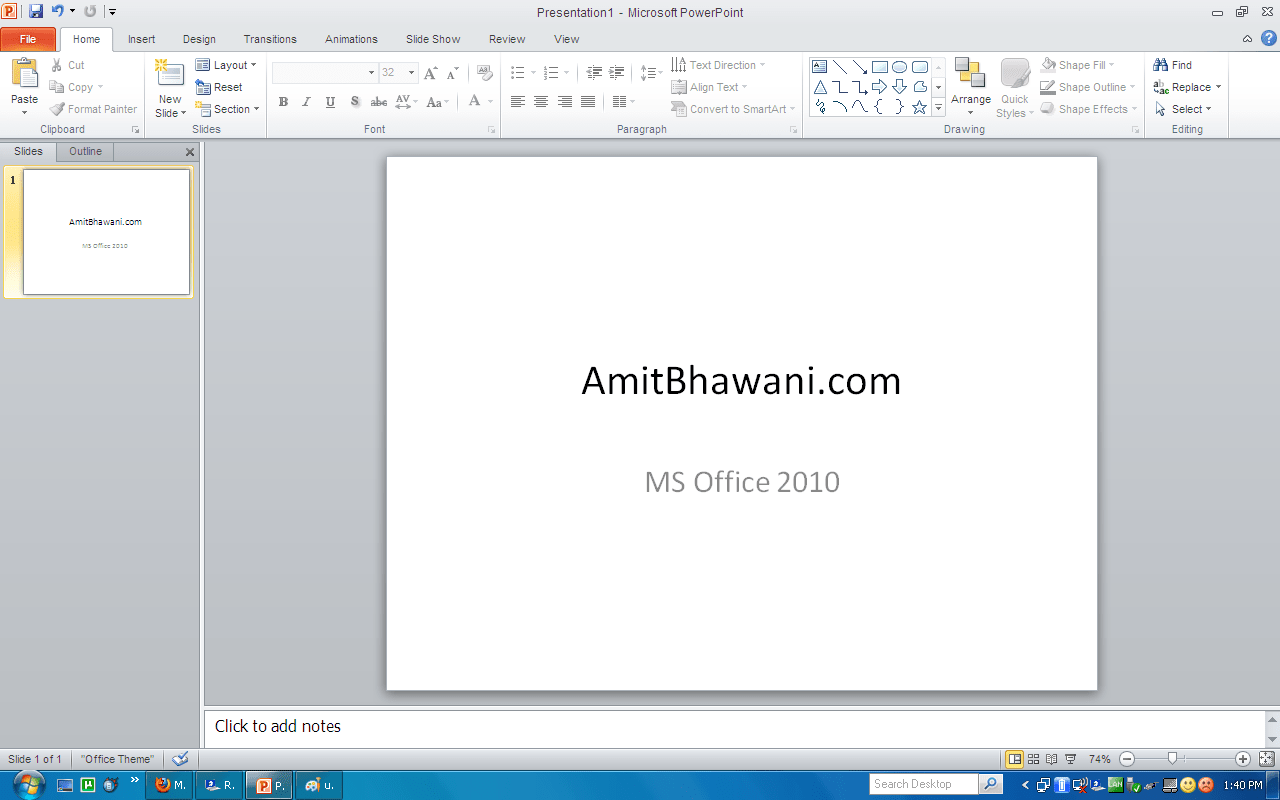
Task: Decrease list indent level
Action: pos(594,73)
